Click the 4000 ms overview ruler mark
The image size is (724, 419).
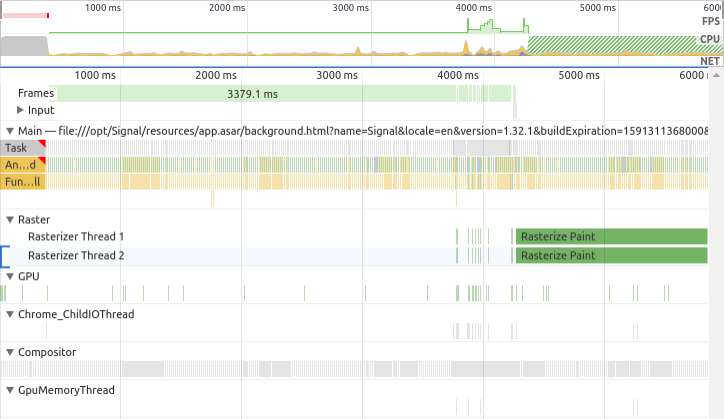474,8
